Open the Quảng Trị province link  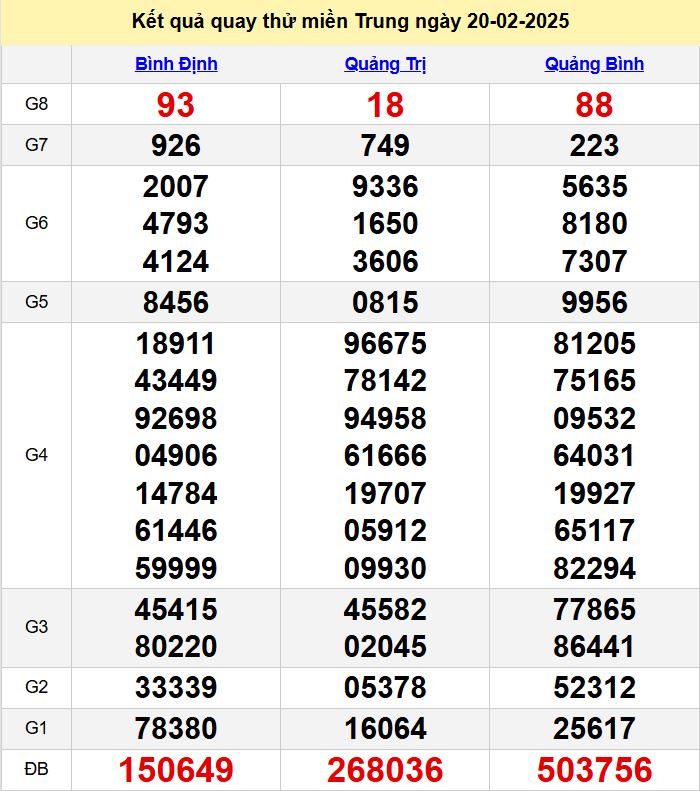(385, 64)
